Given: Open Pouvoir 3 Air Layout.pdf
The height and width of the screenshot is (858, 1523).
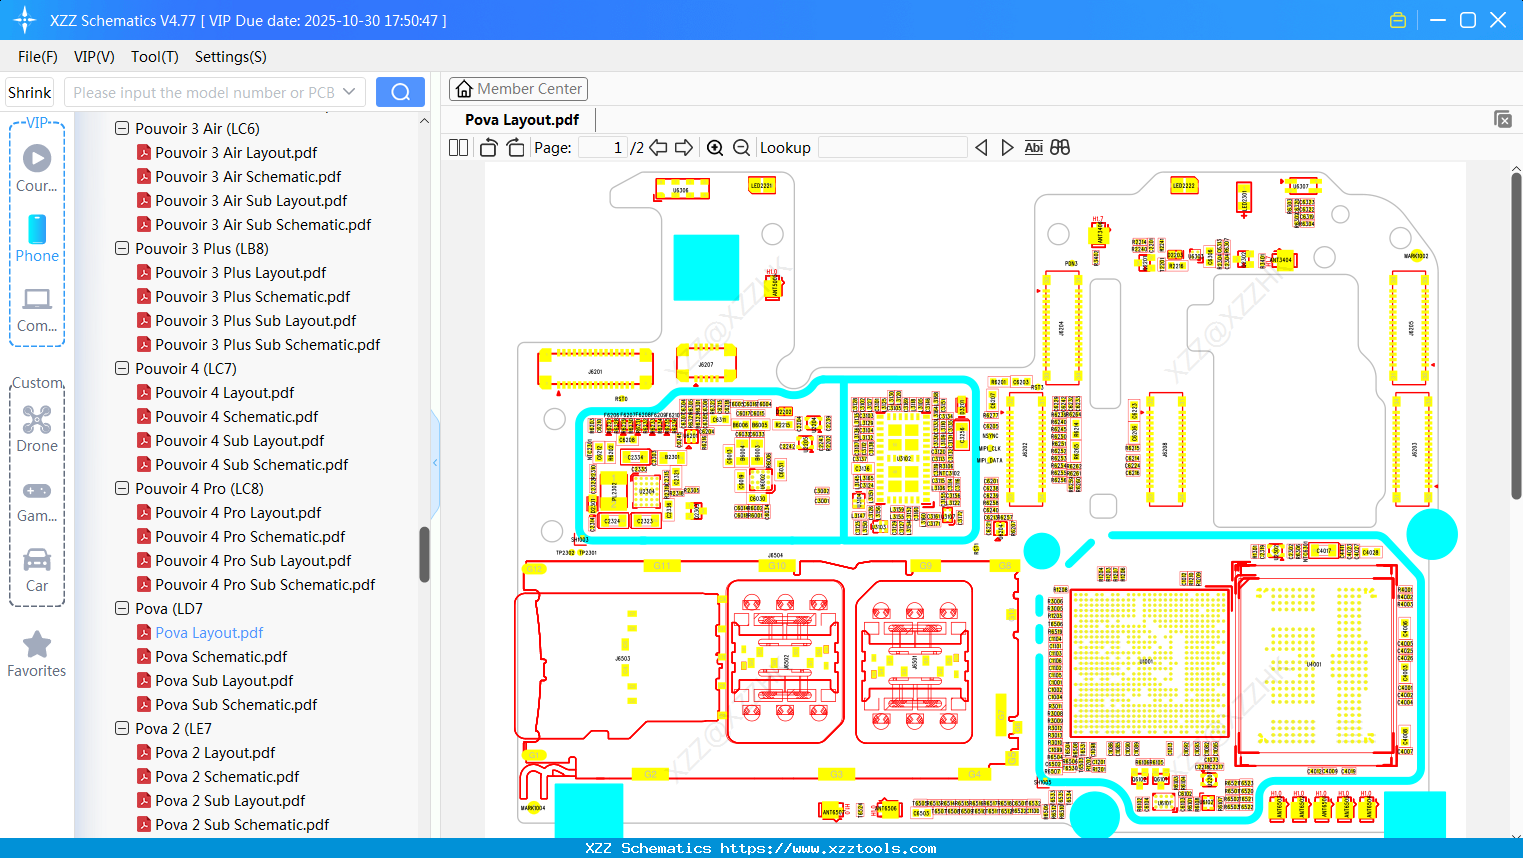Looking at the screenshot, I should [x=236, y=152].
